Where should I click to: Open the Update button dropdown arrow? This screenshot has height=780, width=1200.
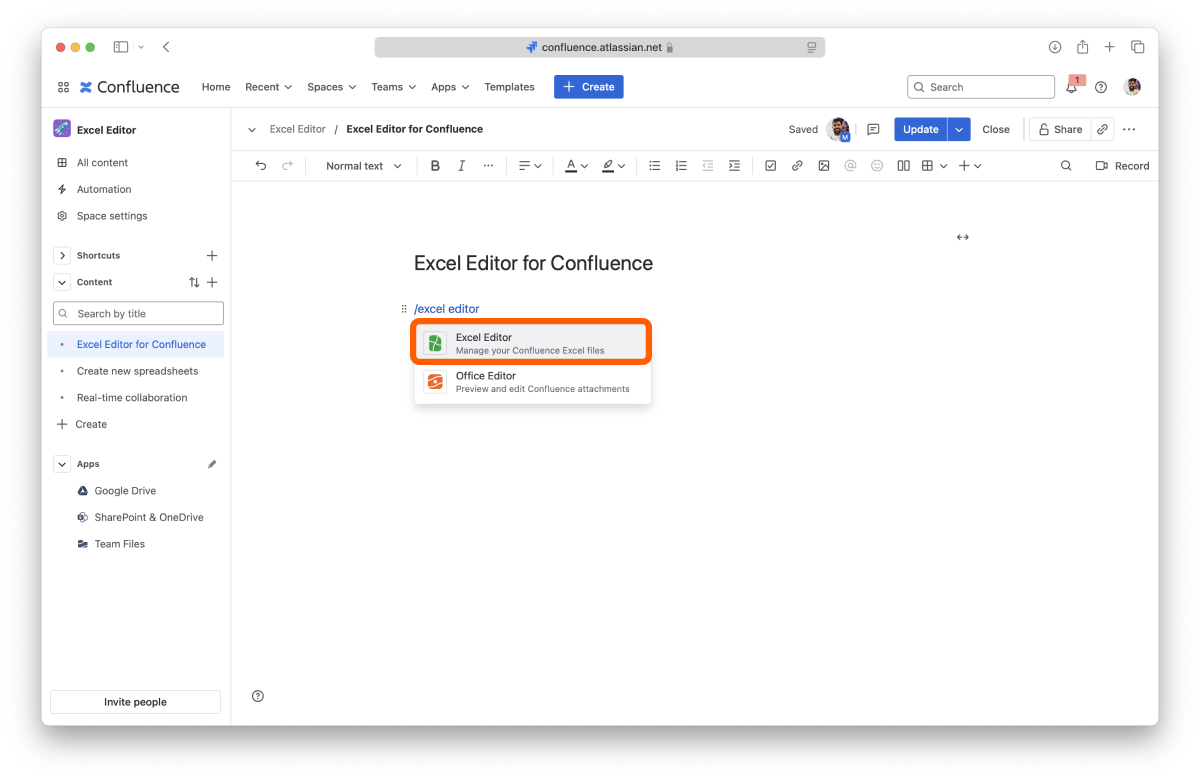click(959, 129)
